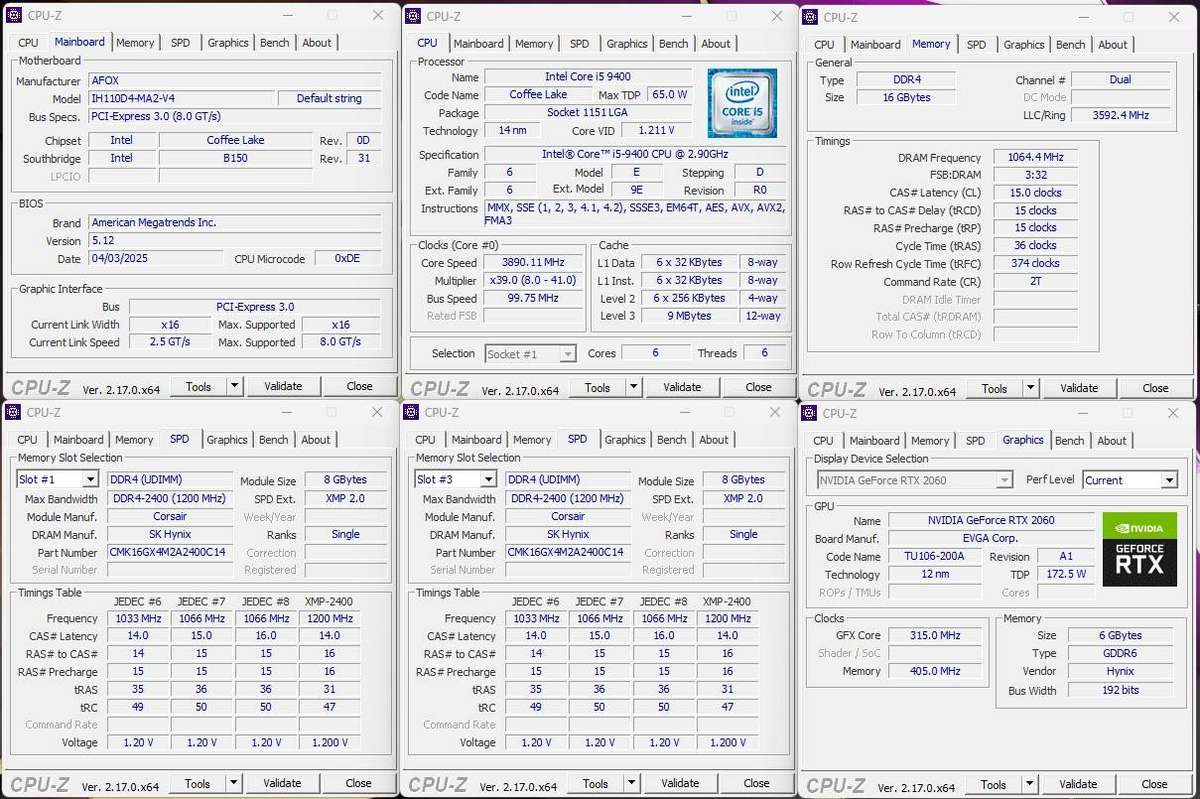Click the TU106-200A code name value
The height and width of the screenshot is (799, 1200).
pyautogui.click(x=935, y=557)
